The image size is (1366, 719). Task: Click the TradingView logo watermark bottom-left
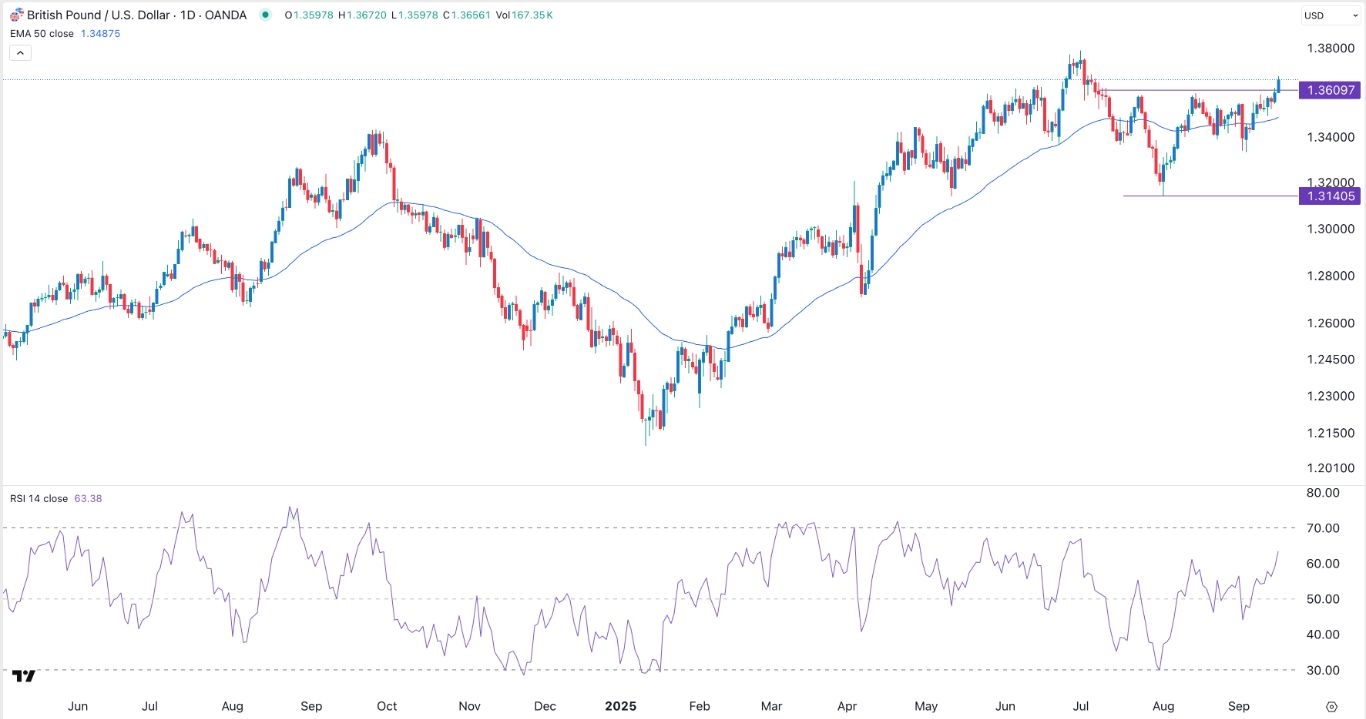click(24, 675)
